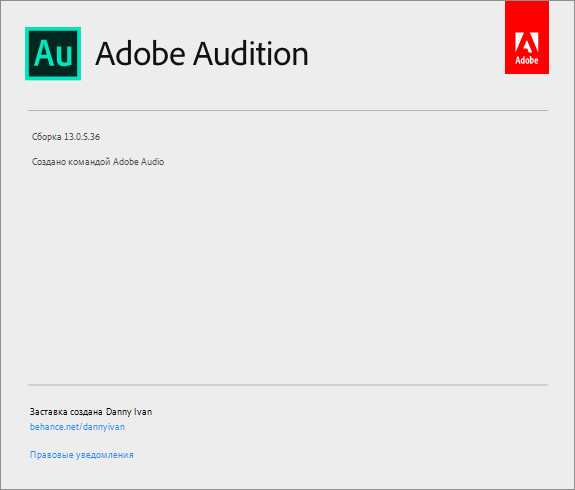Click the Сборка 13.0.5.36 build text

[66, 137]
